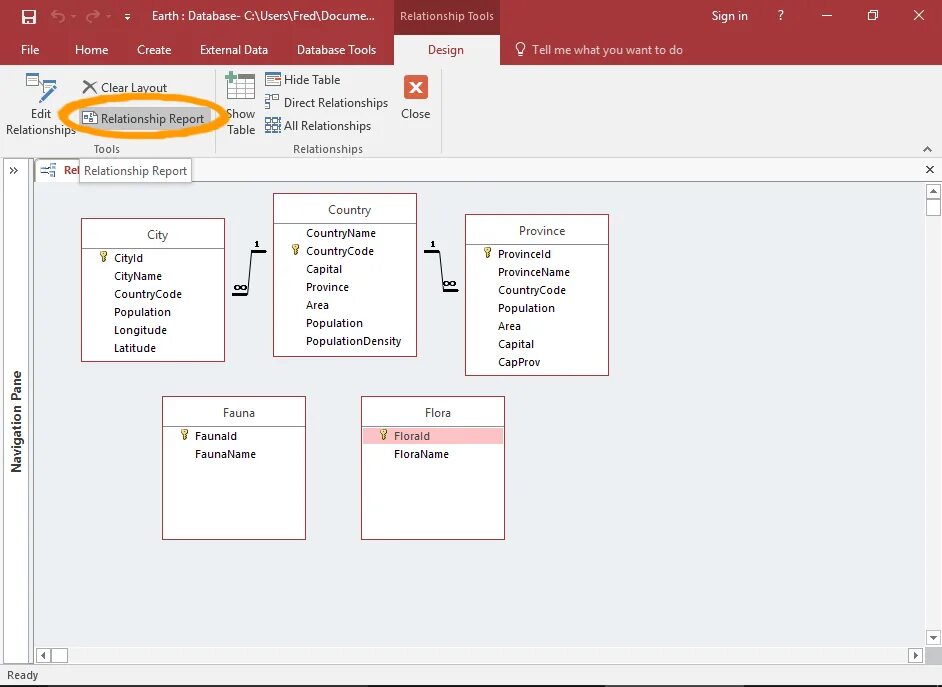This screenshot has width=942, height=687.
Task: Select highlighted FloraId field
Action: 433,435
